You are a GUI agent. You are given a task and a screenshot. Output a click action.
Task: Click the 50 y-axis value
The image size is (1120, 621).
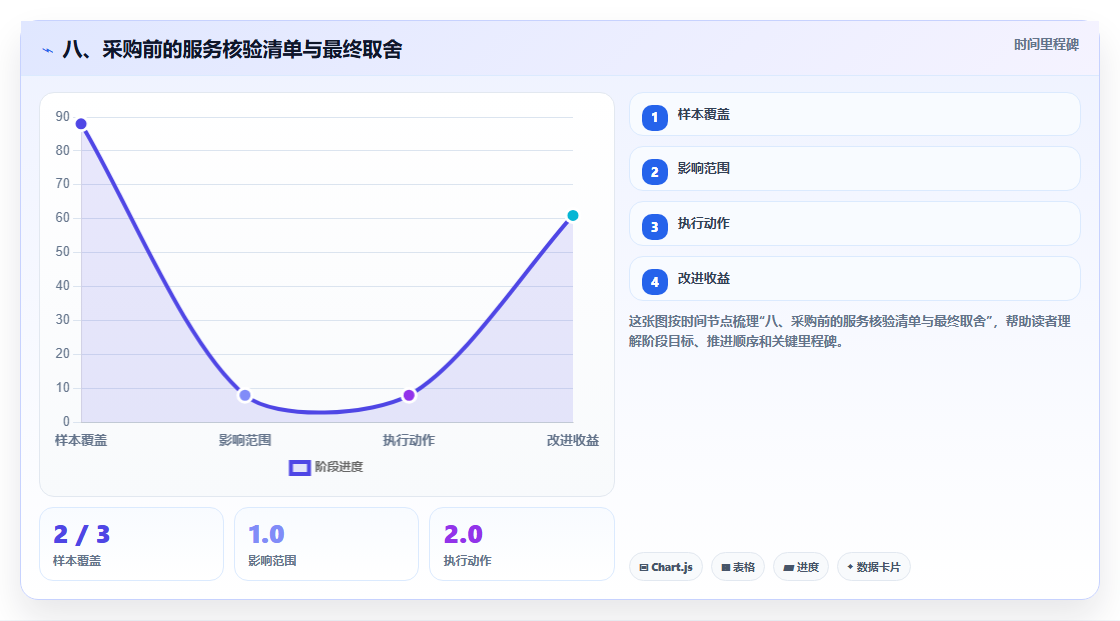(63, 252)
